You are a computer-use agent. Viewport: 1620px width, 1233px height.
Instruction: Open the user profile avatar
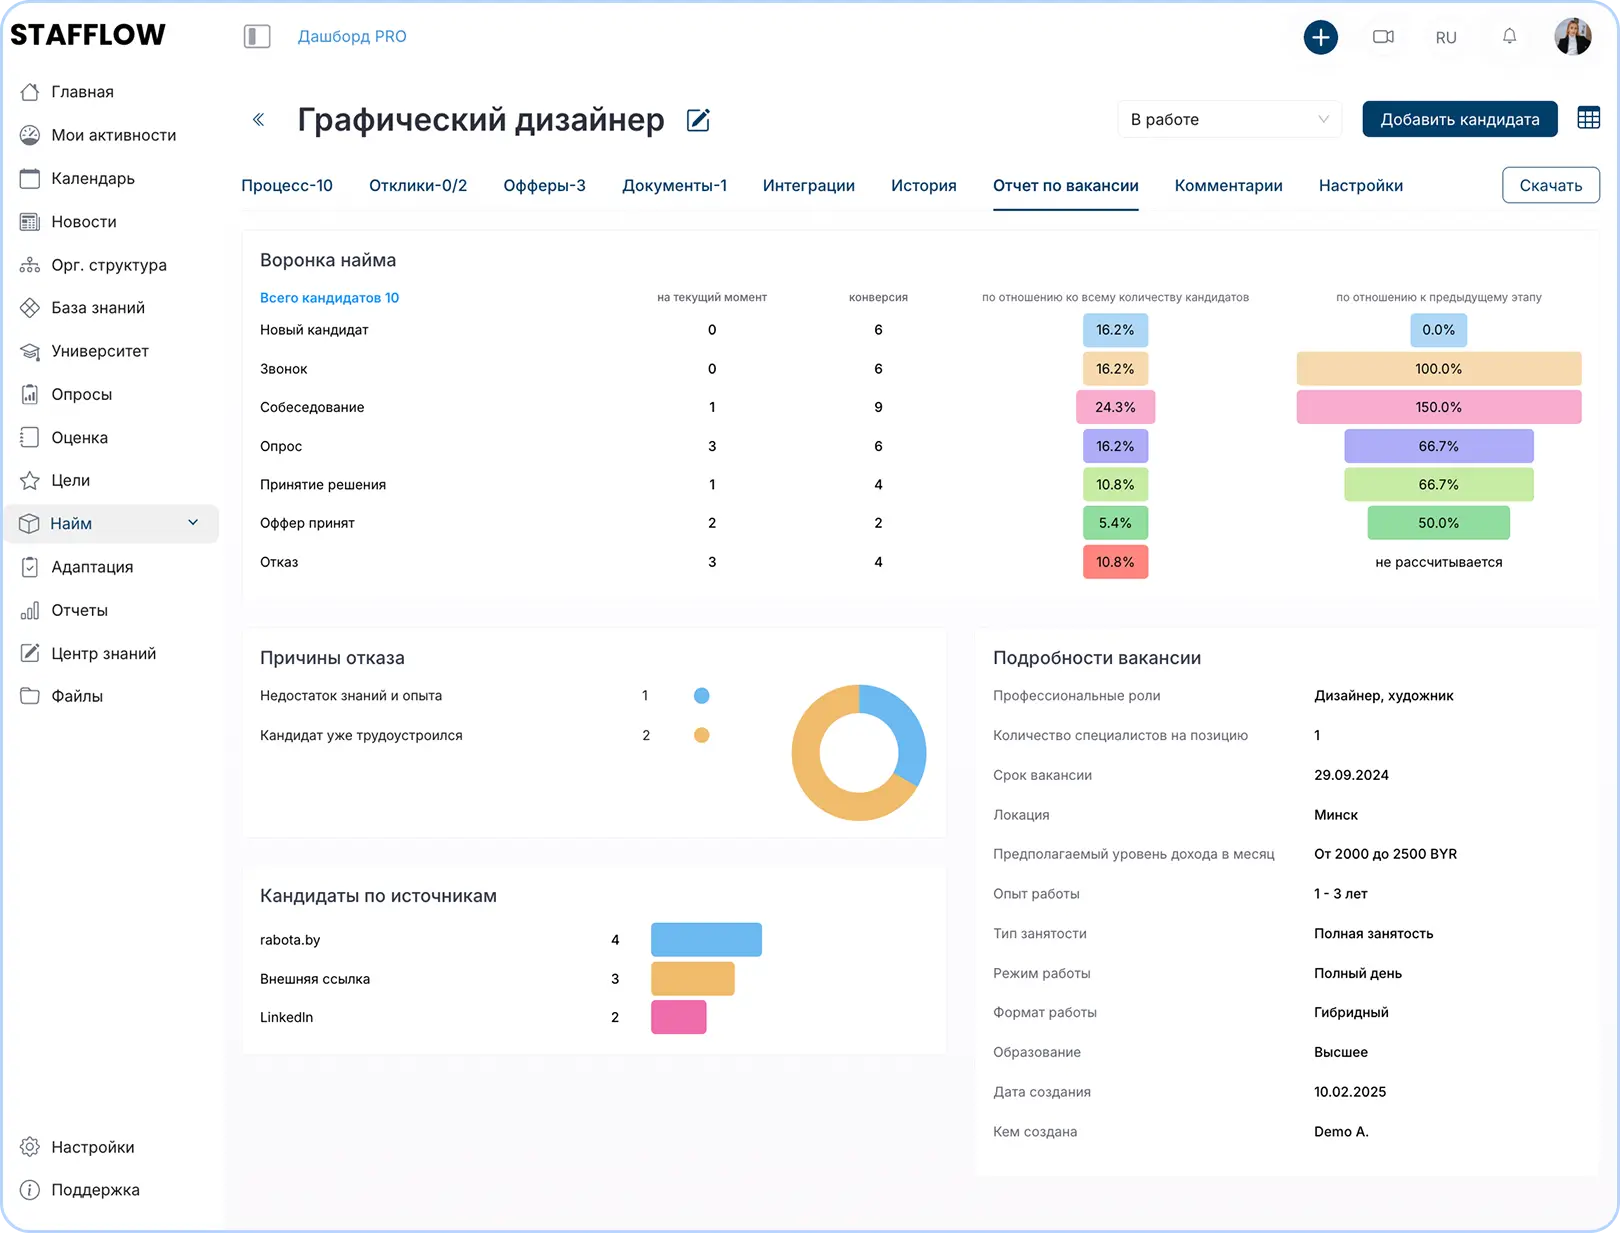[1572, 37]
